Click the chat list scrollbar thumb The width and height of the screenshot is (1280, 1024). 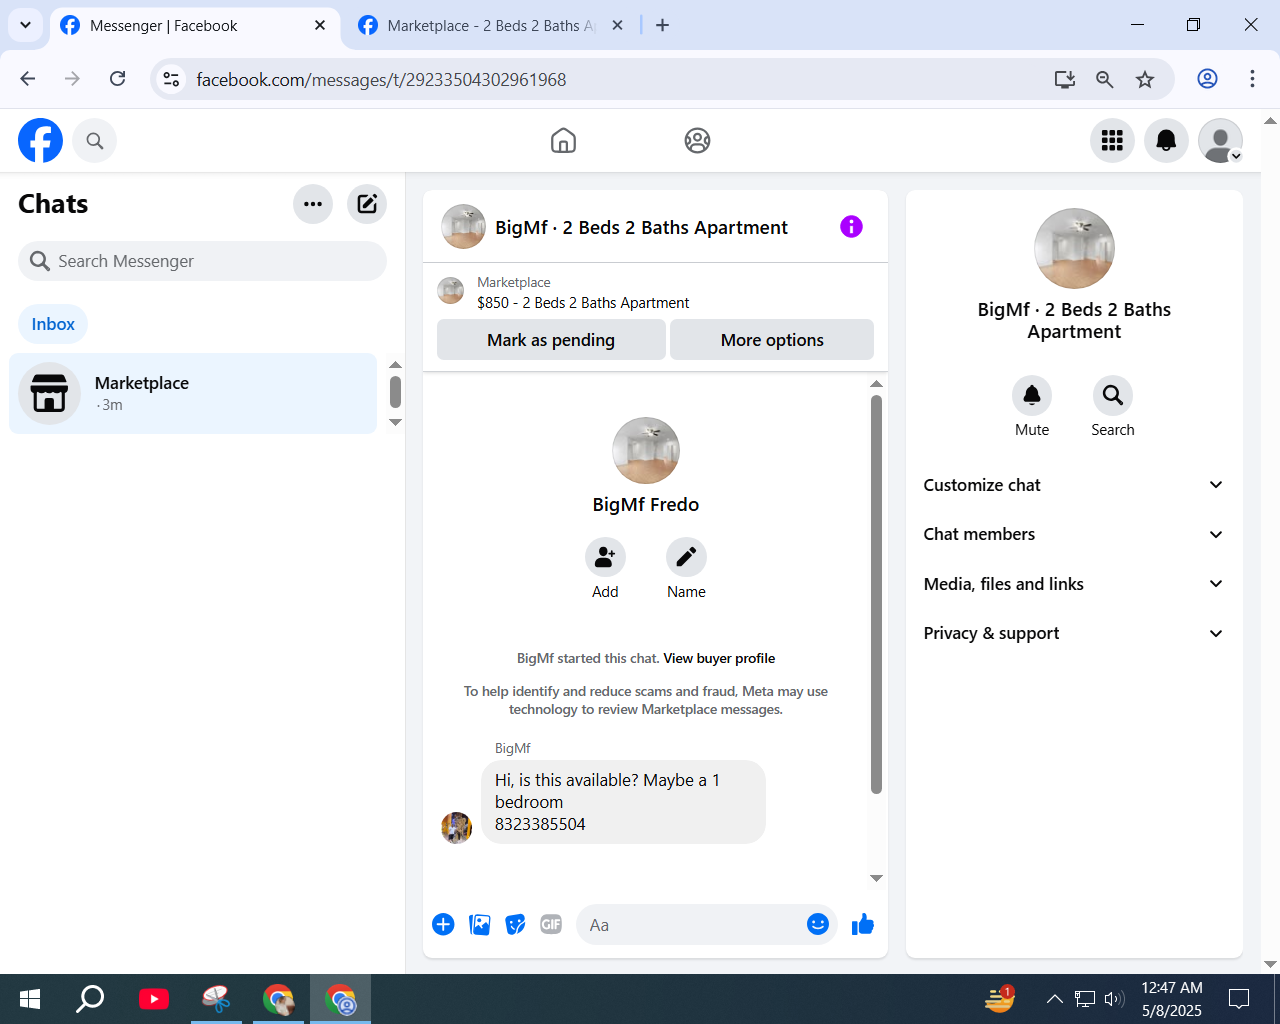click(395, 392)
